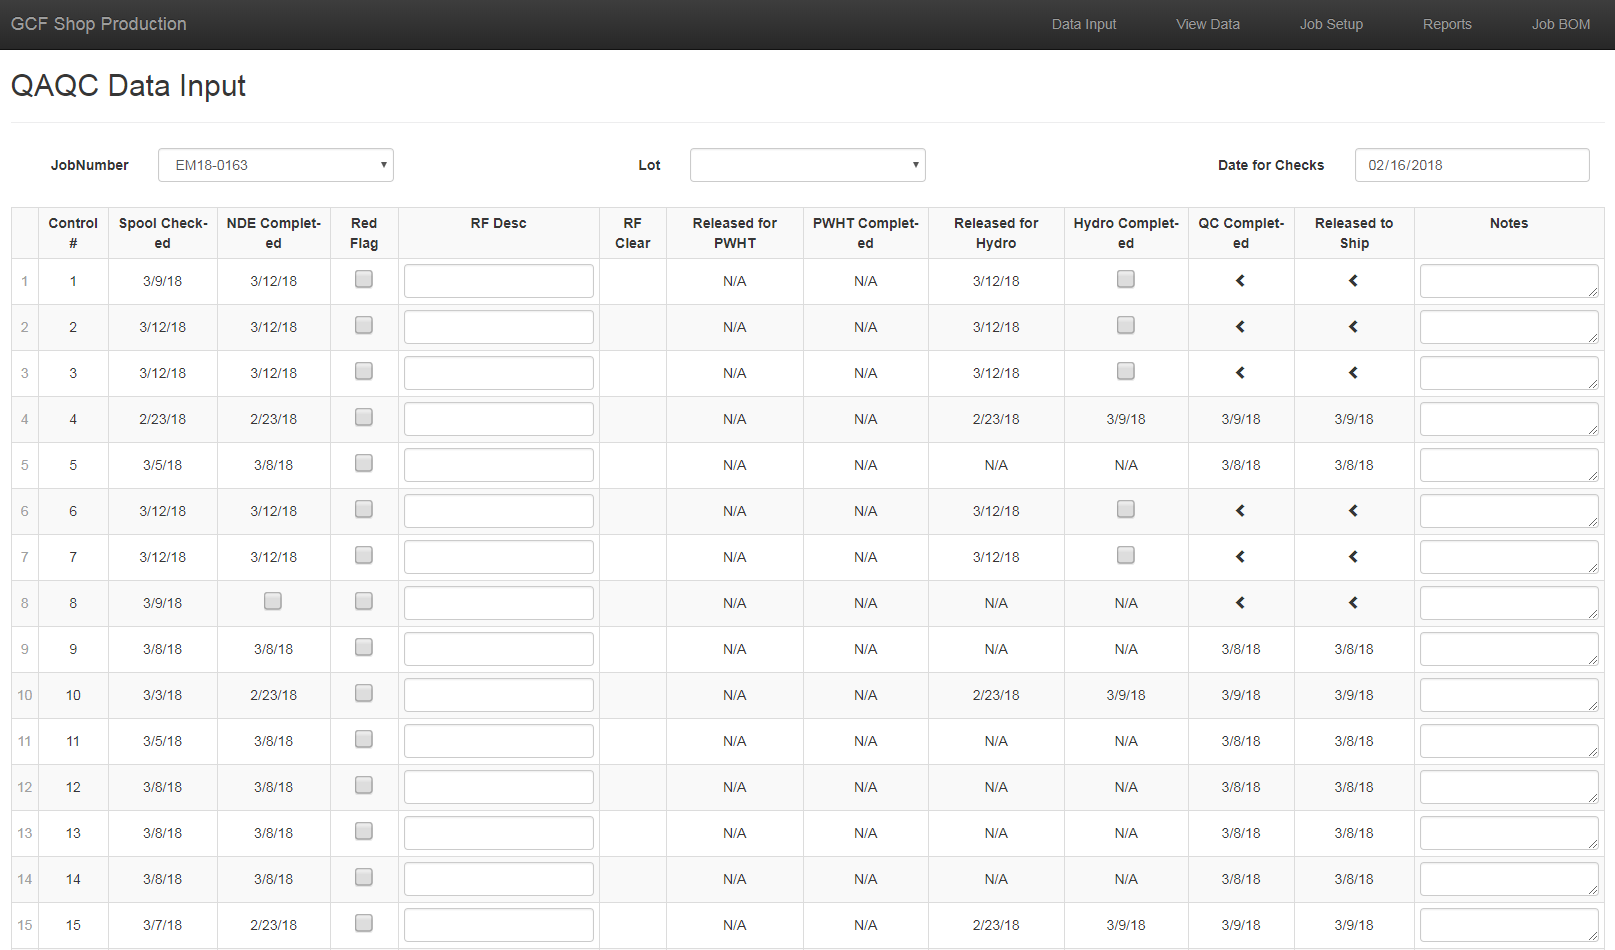Expand the Lot dropdown
Screen dimensions: 1615x950
[x=807, y=165]
